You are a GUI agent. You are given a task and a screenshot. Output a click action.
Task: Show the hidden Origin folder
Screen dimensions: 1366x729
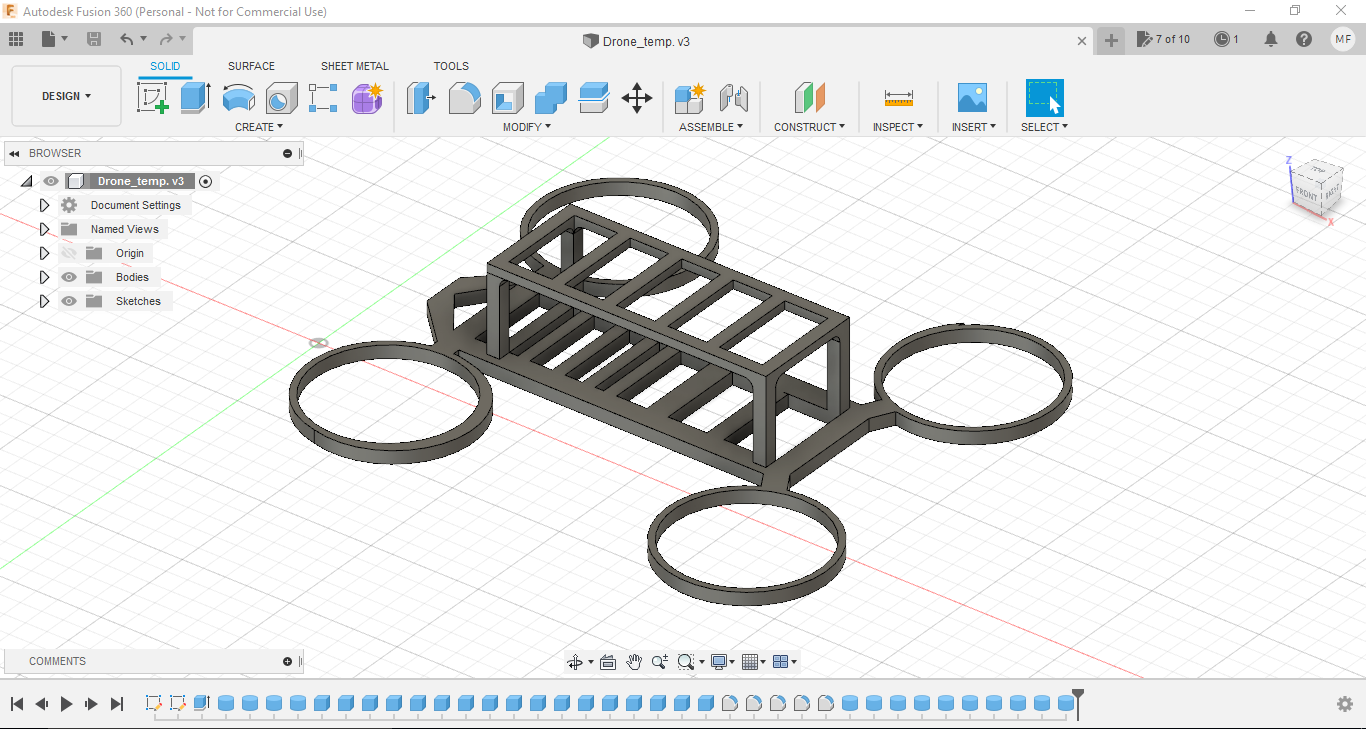(x=69, y=253)
